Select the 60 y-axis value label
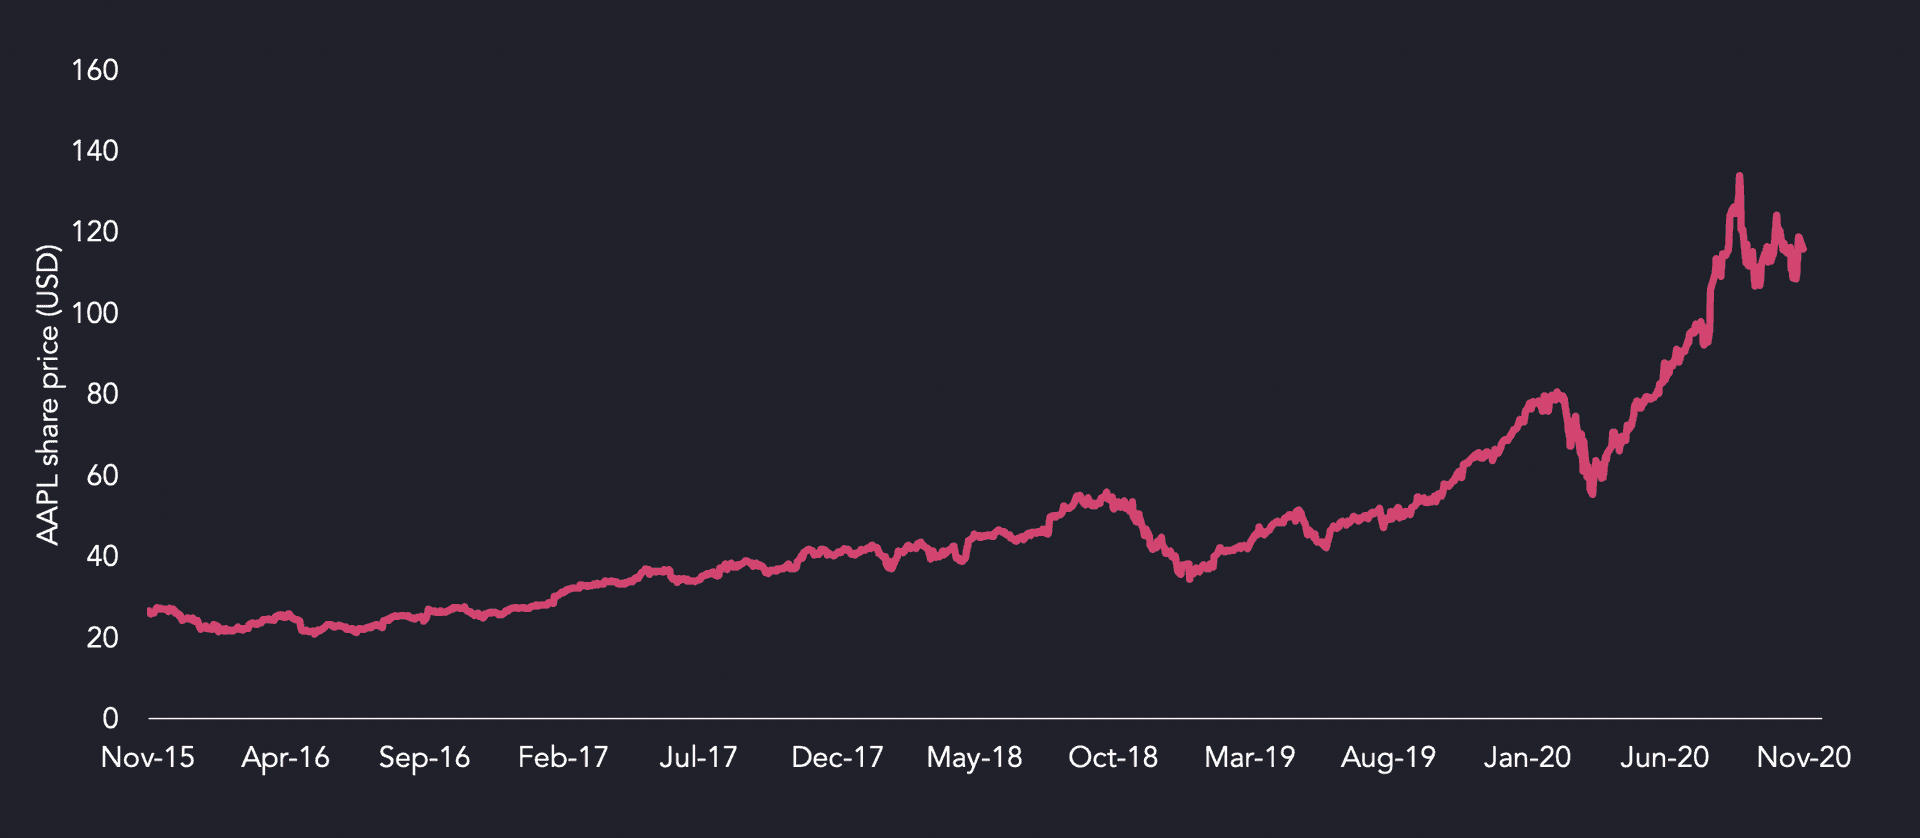 tap(102, 476)
